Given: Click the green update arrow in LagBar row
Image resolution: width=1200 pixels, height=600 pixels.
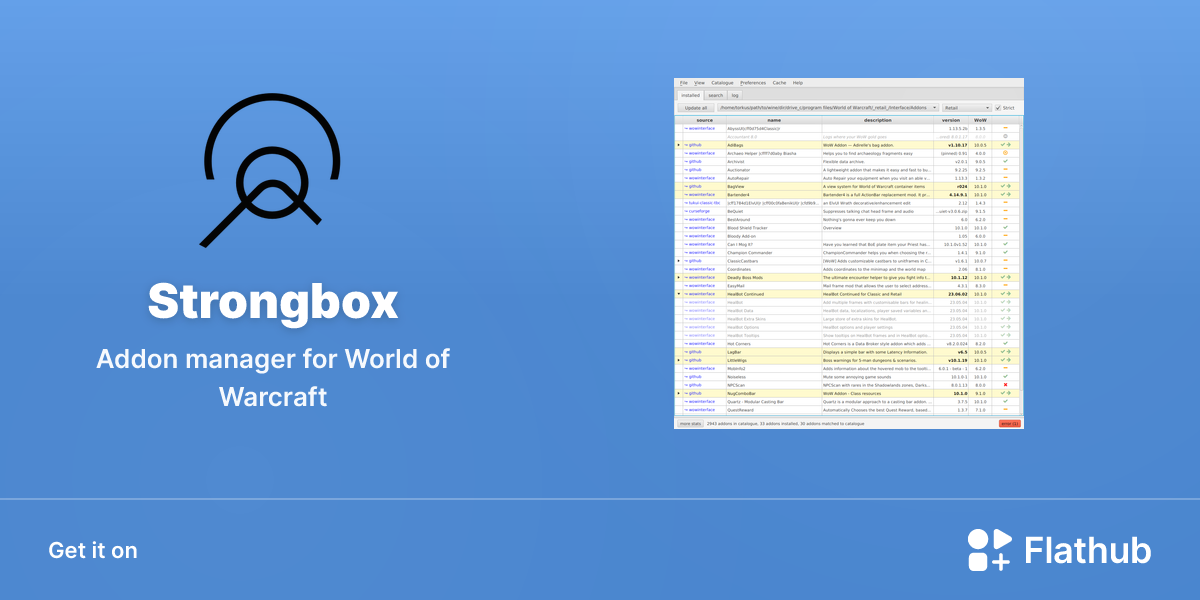Looking at the screenshot, I should 1009,352.
